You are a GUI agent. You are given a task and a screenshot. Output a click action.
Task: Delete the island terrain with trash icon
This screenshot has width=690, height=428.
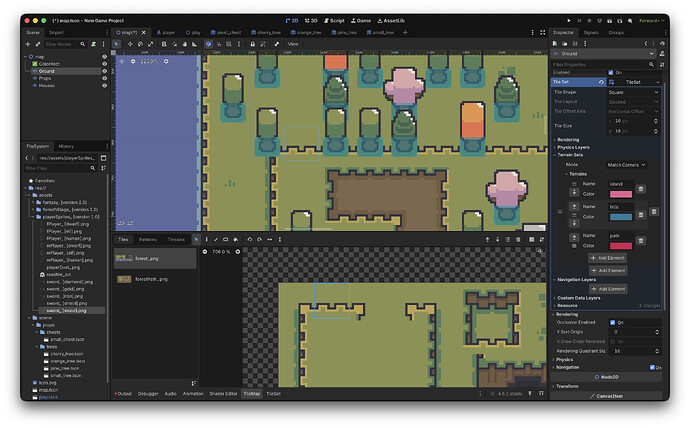tap(640, 188)
